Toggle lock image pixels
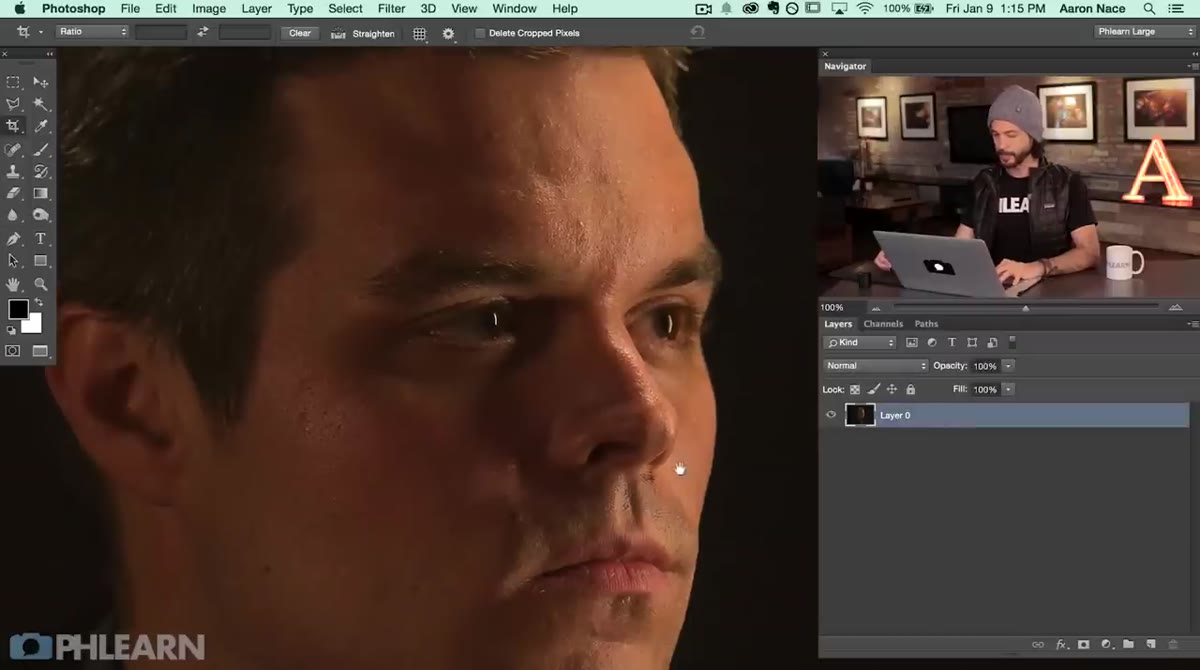1200x670 pixels. pyautogui.click(x=873, y=389)
